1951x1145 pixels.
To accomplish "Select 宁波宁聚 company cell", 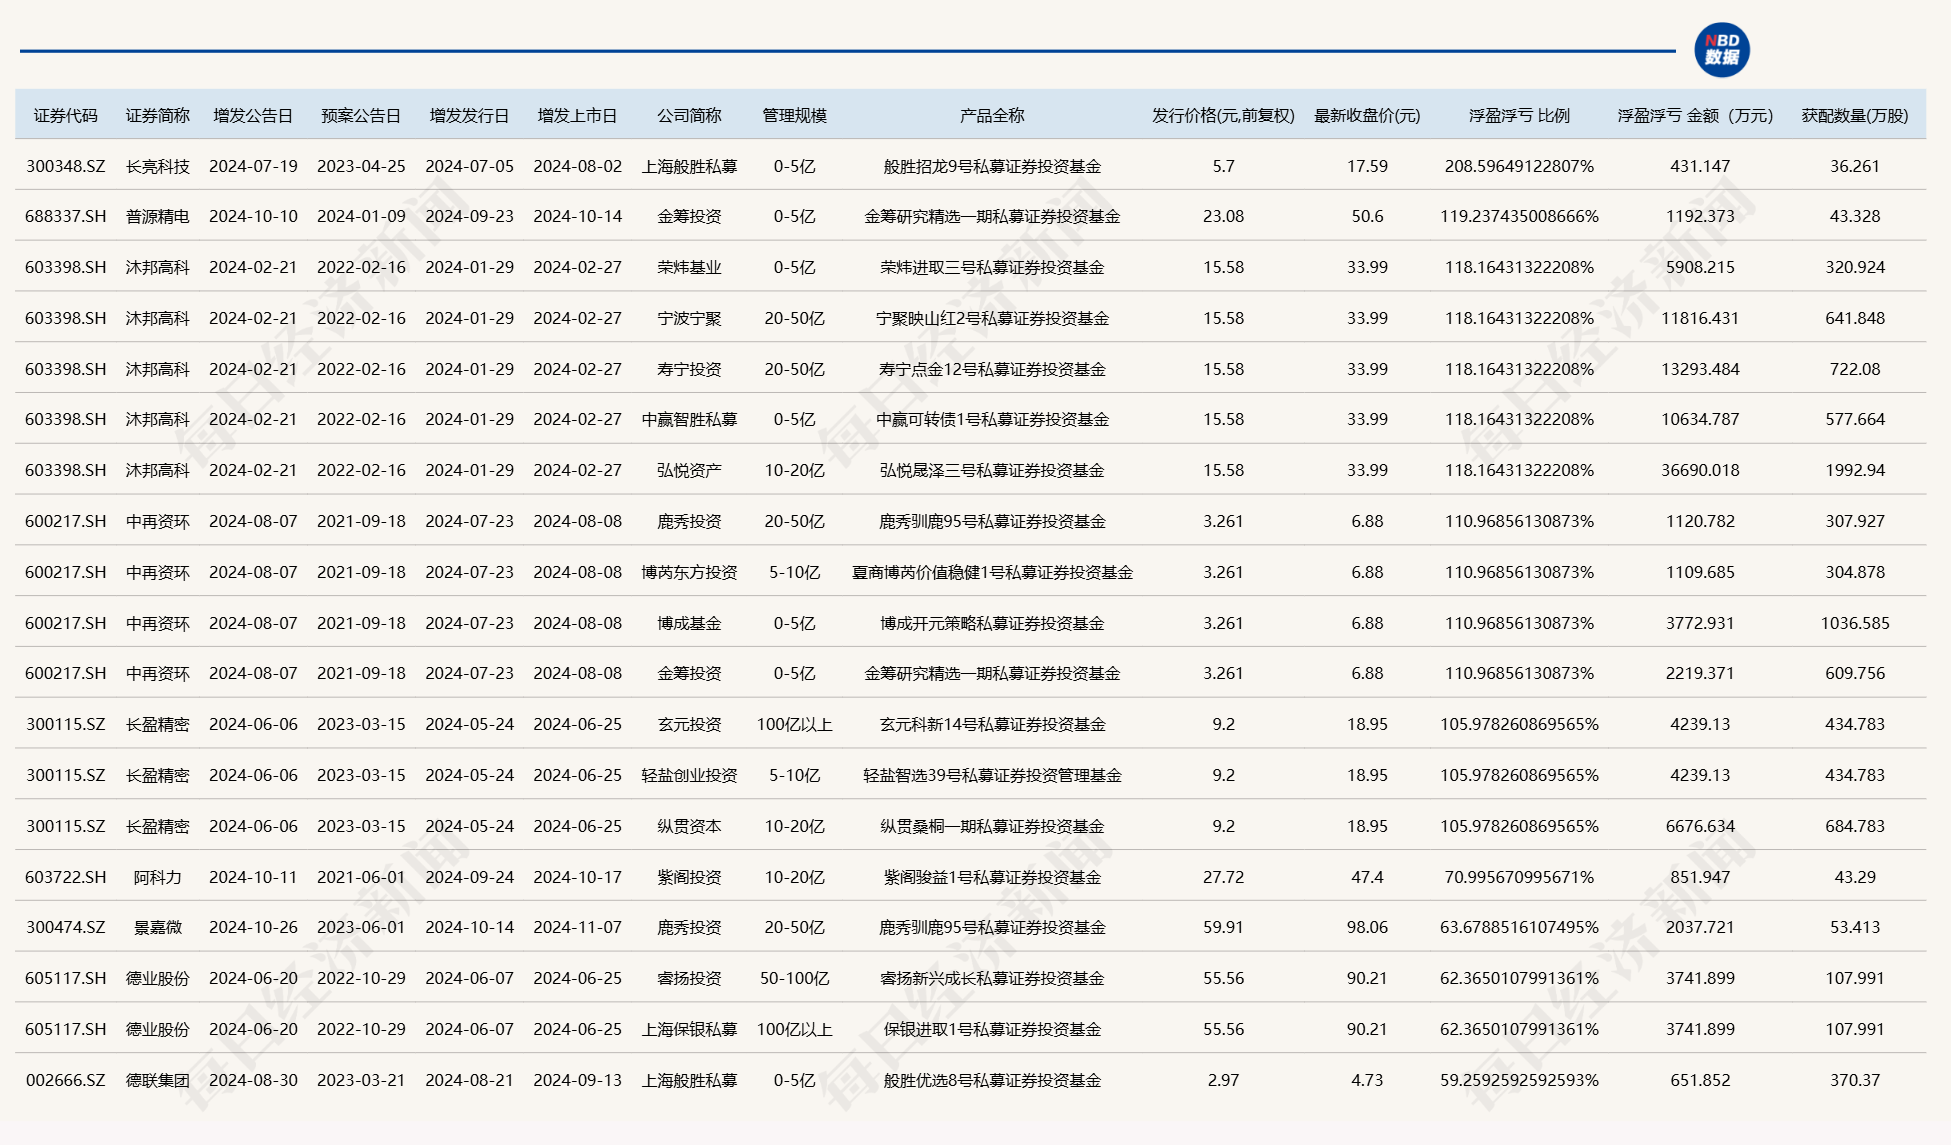I will (689, 318).
